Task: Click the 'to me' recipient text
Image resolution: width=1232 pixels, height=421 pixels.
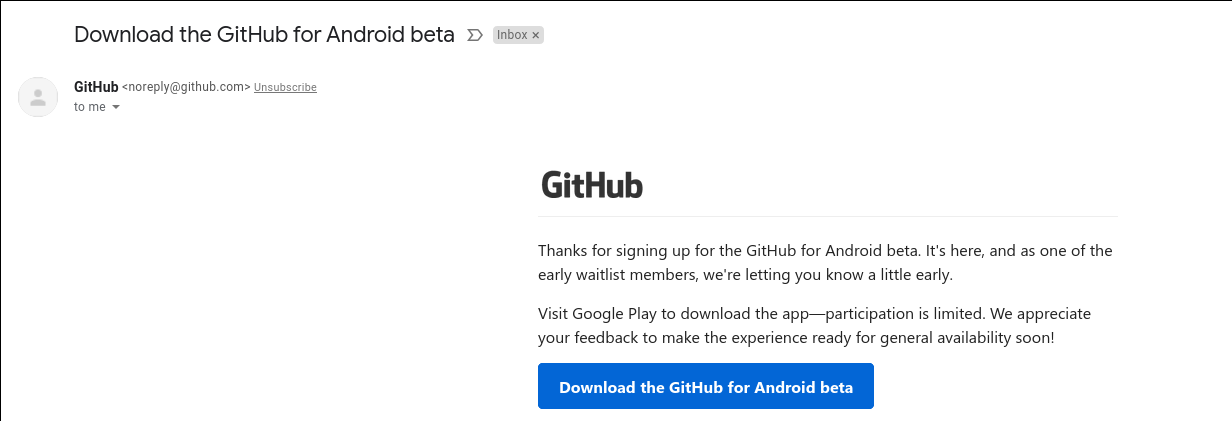Action: [x=89, y=107]
